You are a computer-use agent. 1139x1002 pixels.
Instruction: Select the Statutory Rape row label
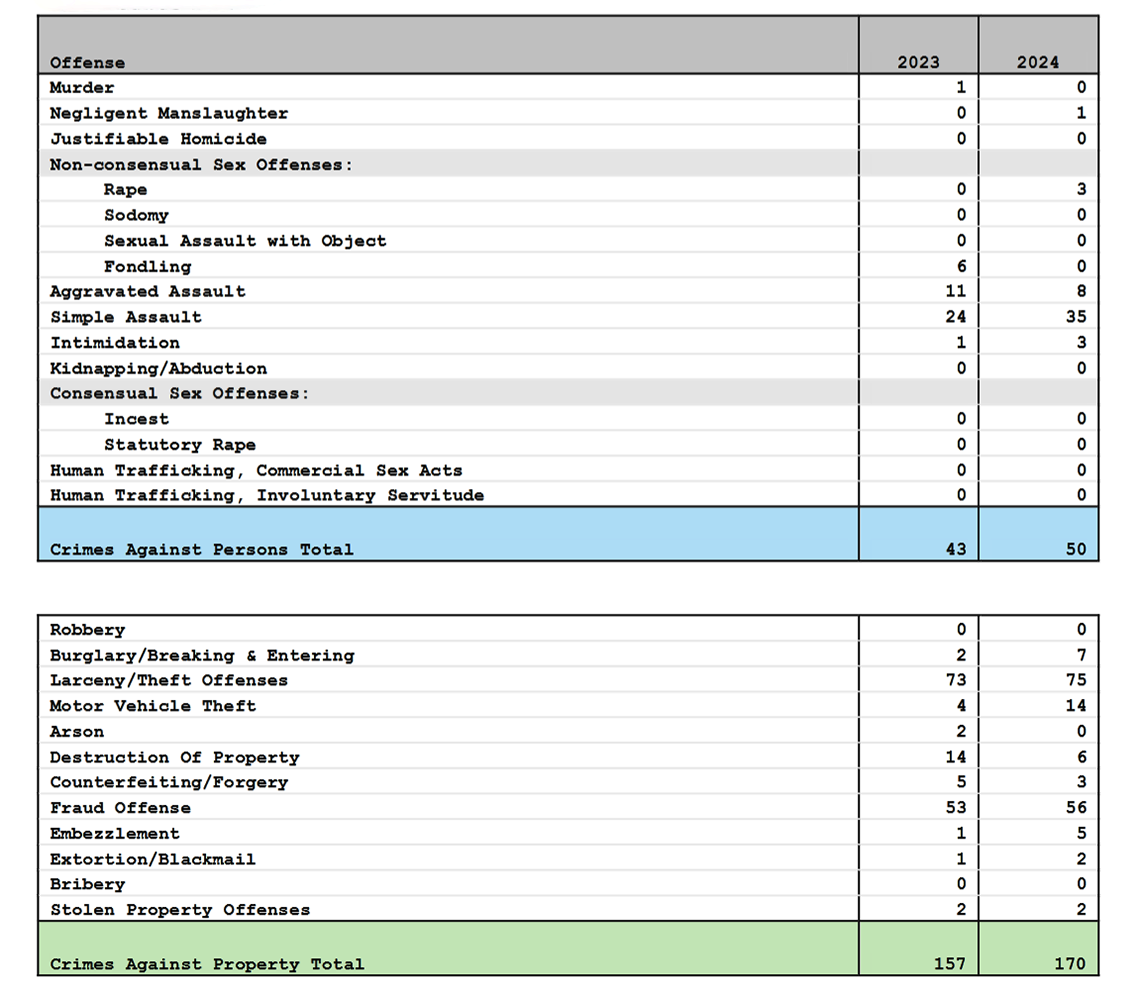click(180, 445)
